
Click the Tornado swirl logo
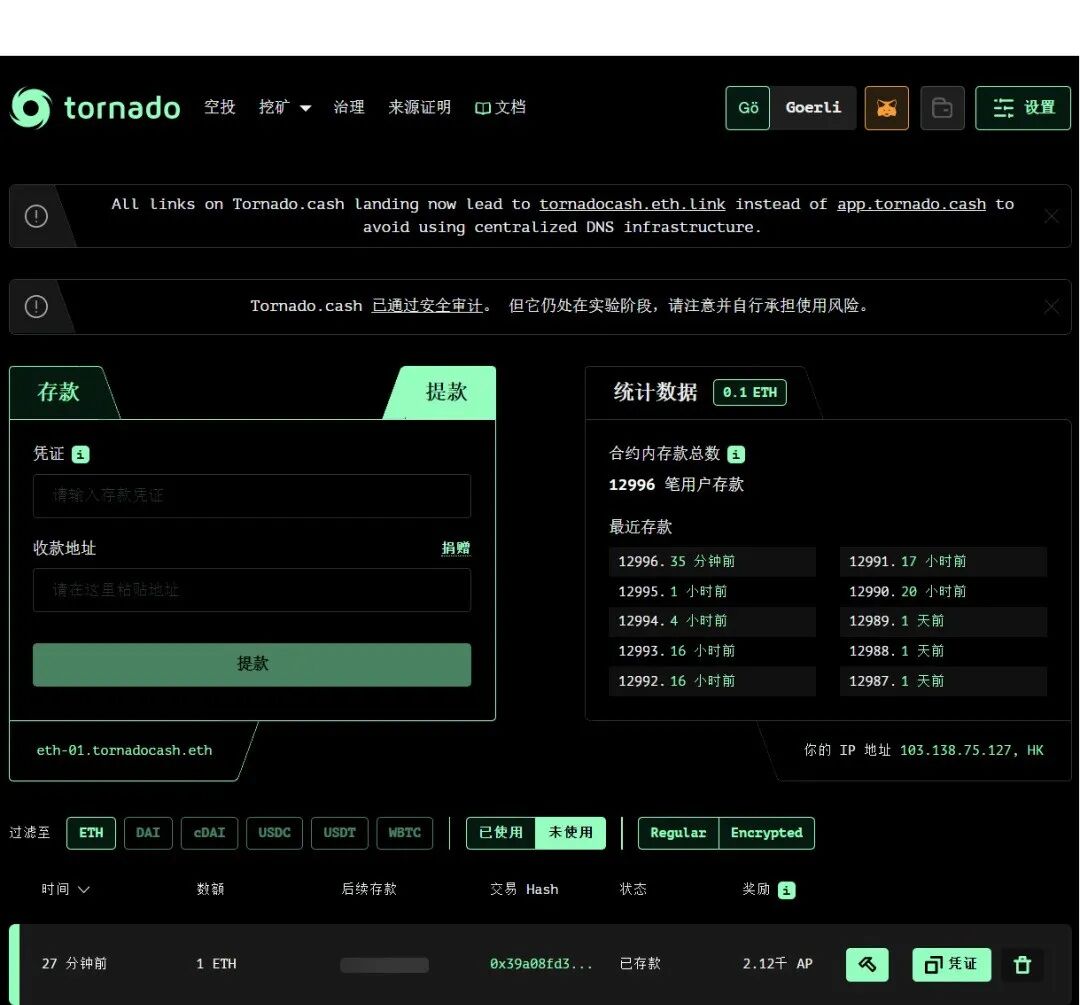[31, 108]
